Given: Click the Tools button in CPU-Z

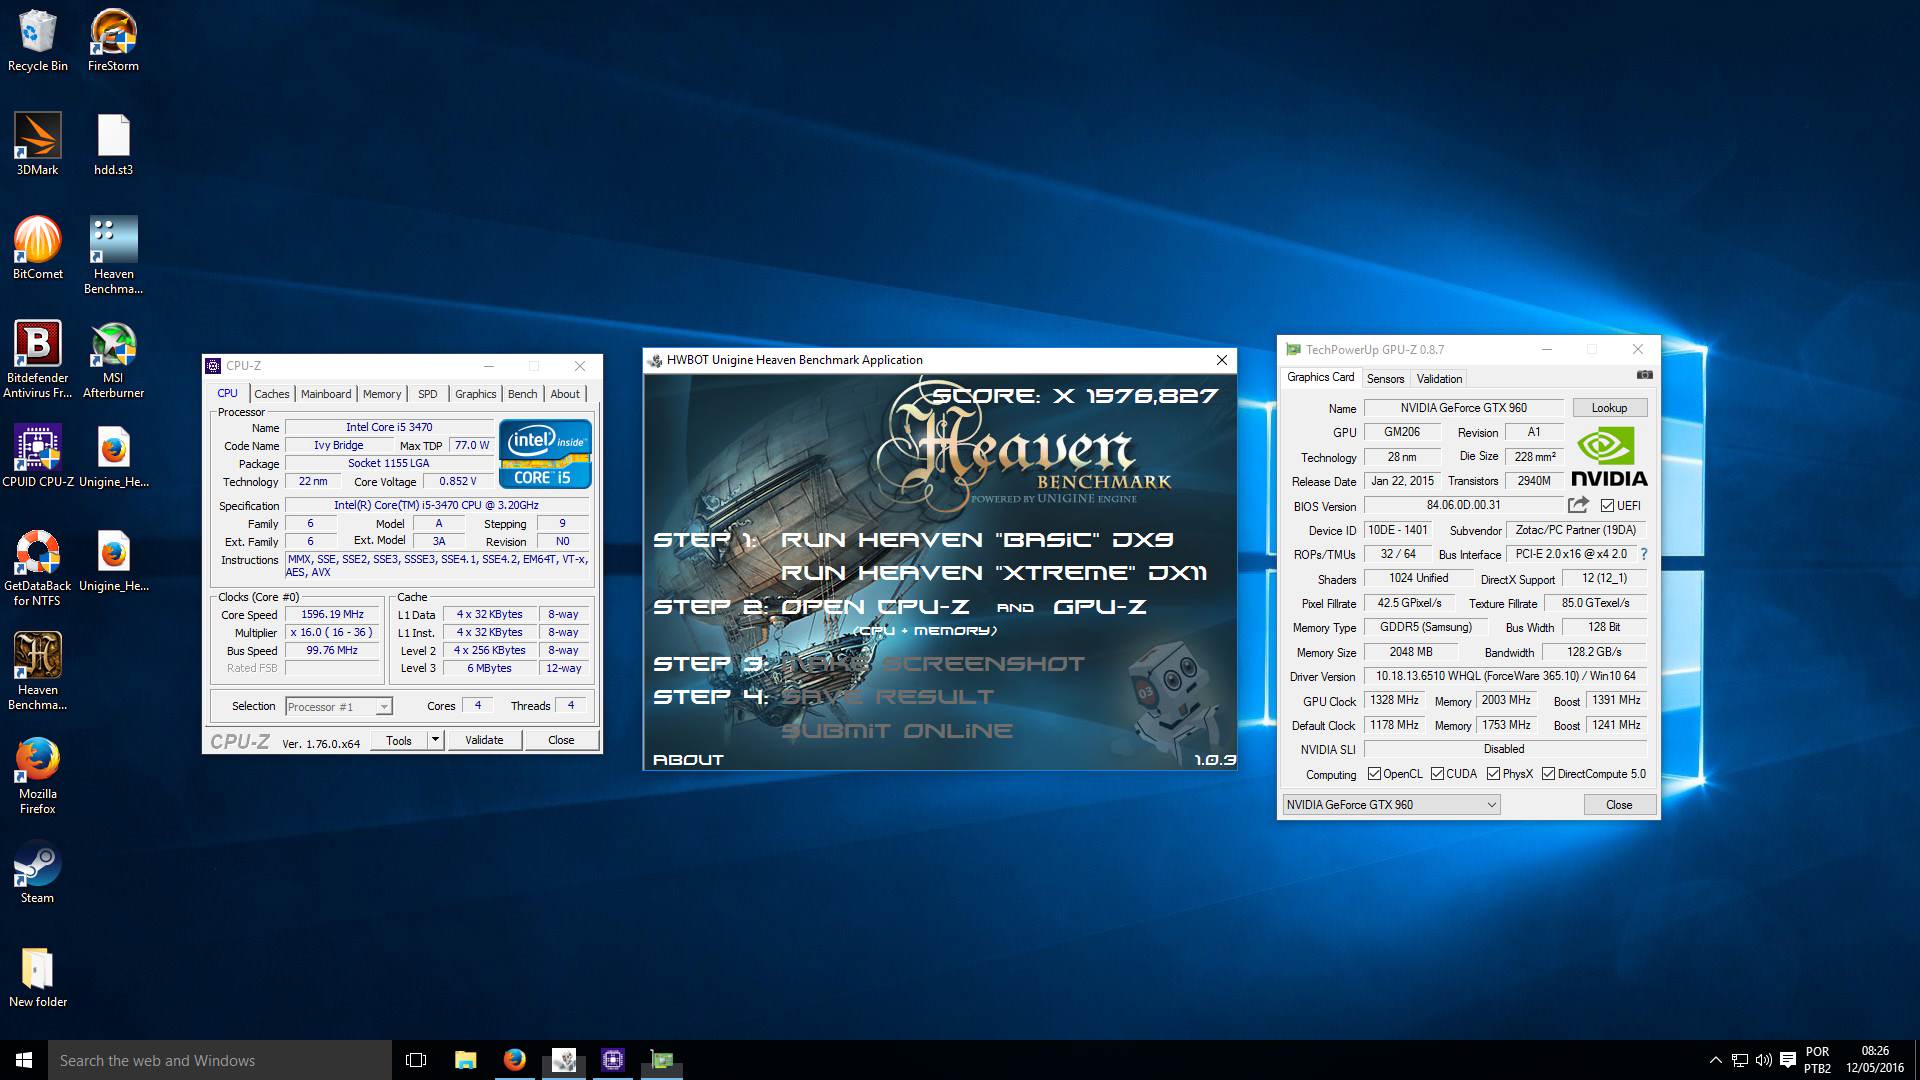Looking at the screenshot, I should [x=399, y=740].
